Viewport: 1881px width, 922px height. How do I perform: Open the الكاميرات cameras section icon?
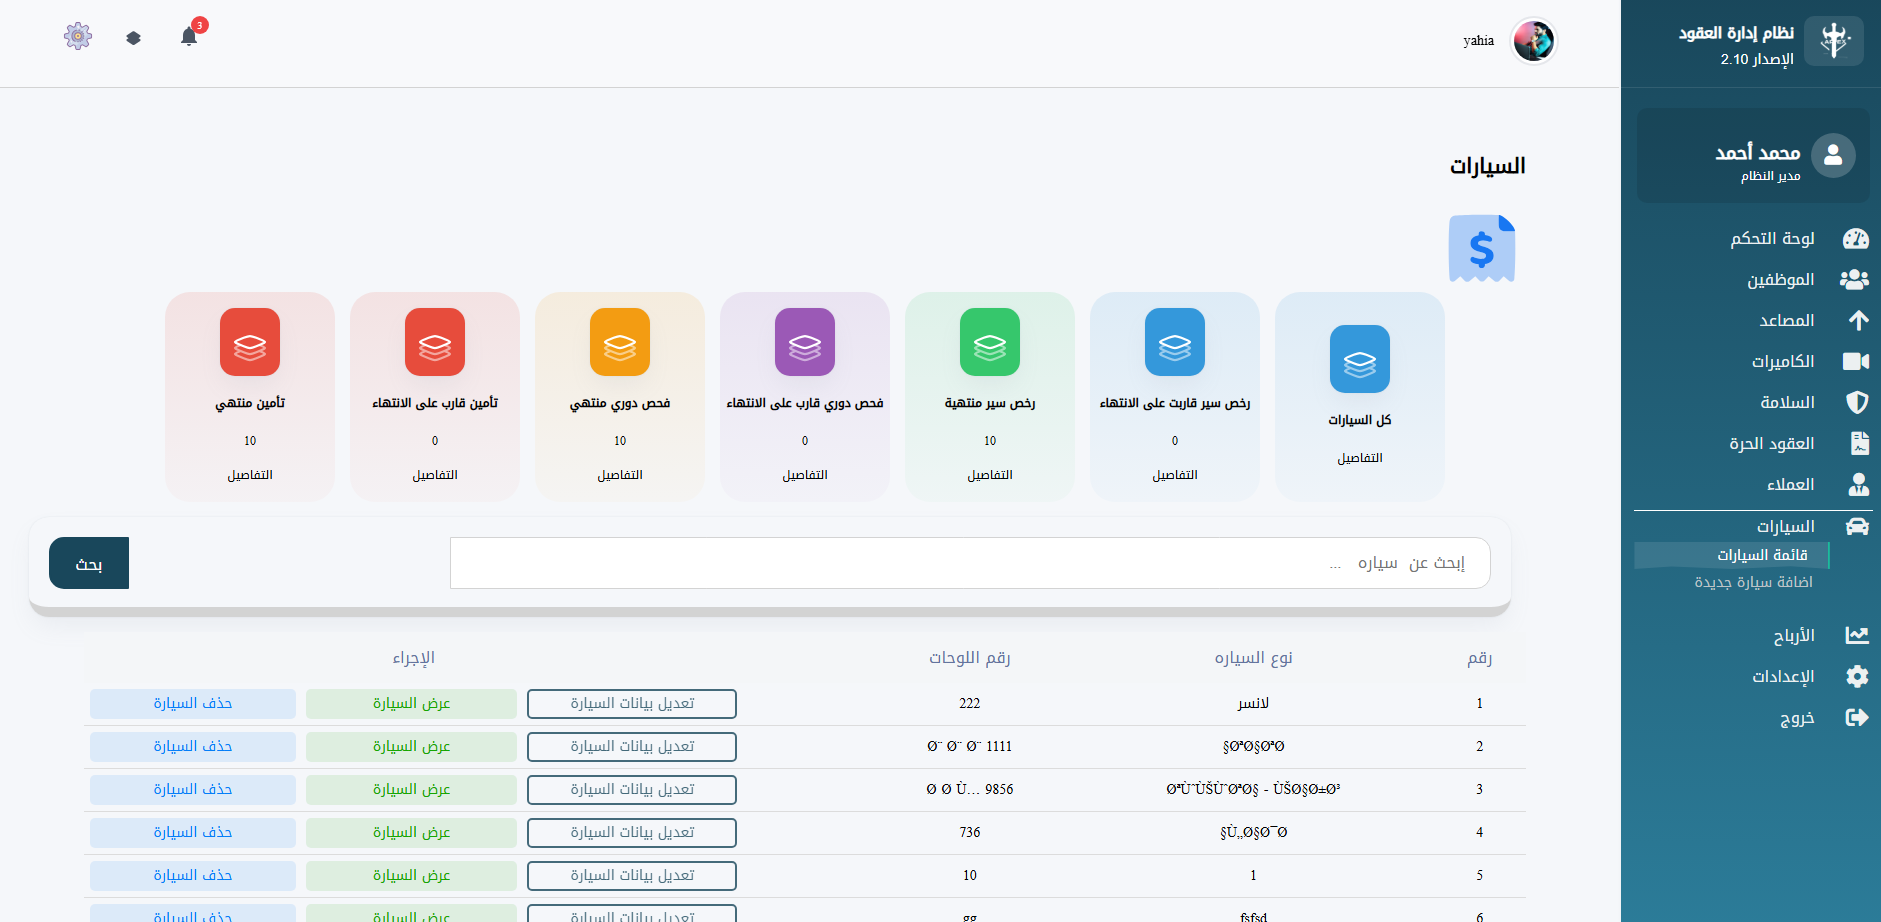(x=1856, y=361)
